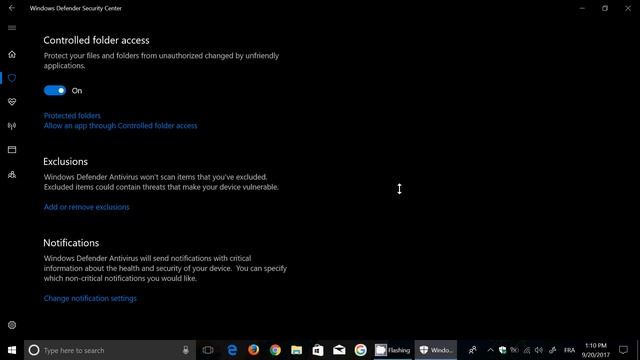640x360 pixels.
Task: Open Mail app from taskbar
Action: 339,350
